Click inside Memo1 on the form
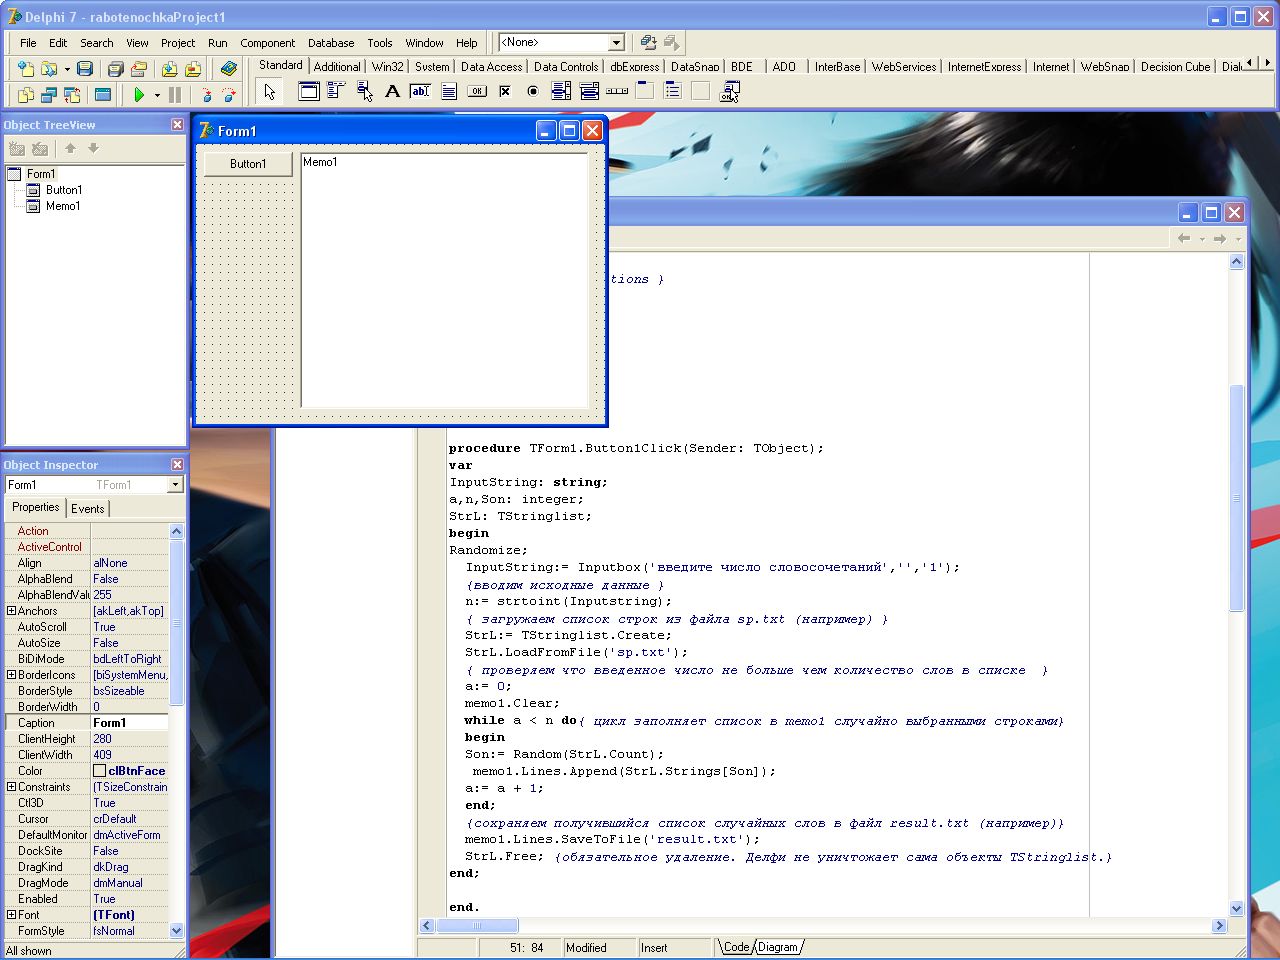1280x960 pixels. (x=444, y=280)
